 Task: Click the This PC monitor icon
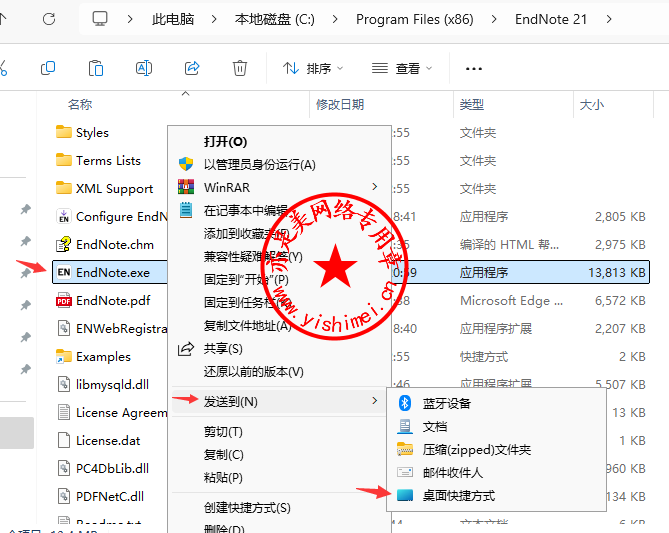click(x=100, y=19)
